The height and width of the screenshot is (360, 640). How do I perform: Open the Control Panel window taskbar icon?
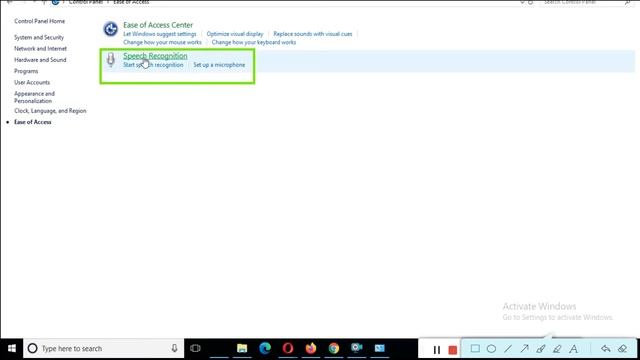[380, 348]
